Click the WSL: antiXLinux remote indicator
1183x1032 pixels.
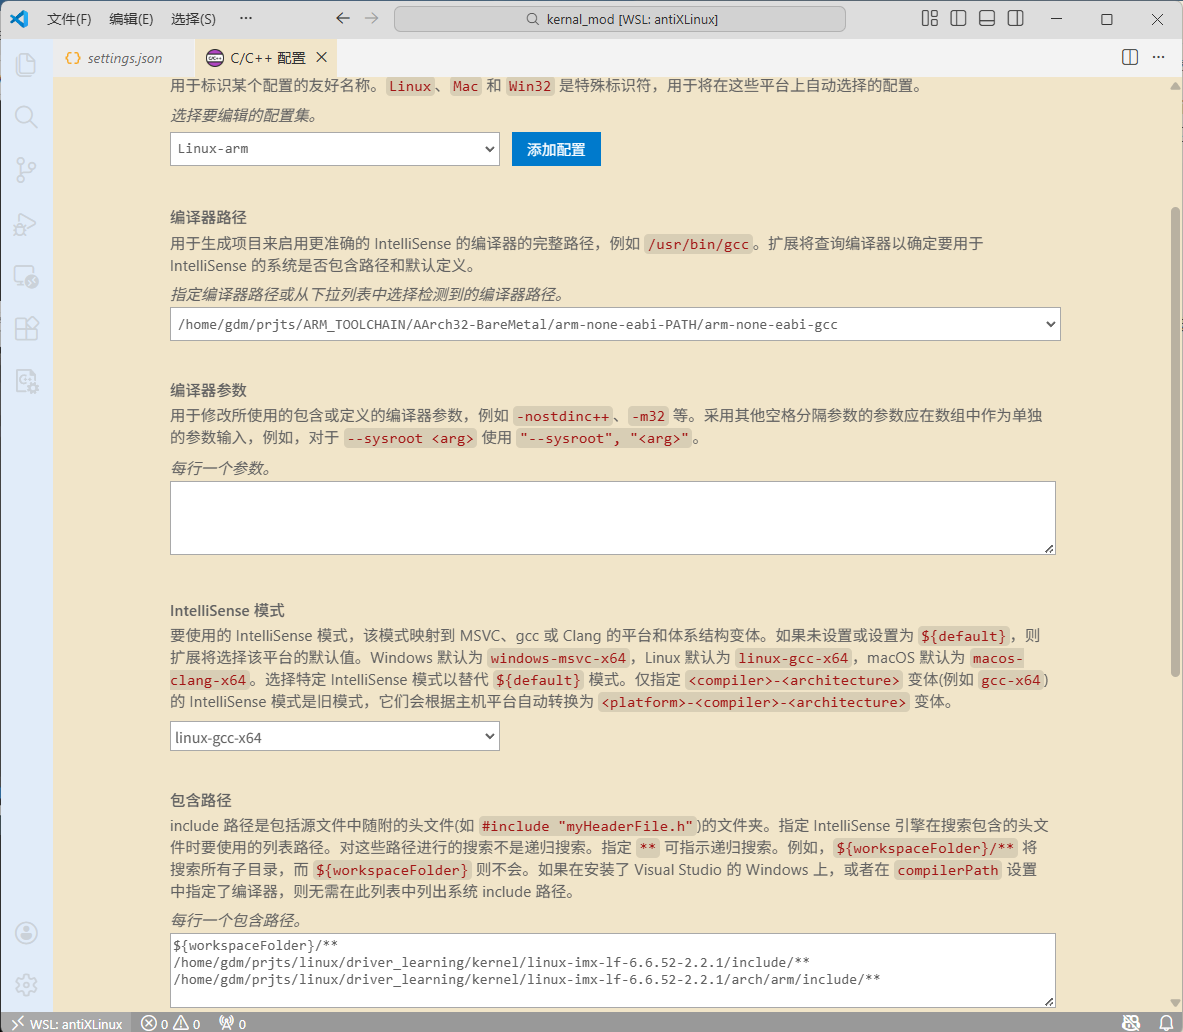[66, 1023]
